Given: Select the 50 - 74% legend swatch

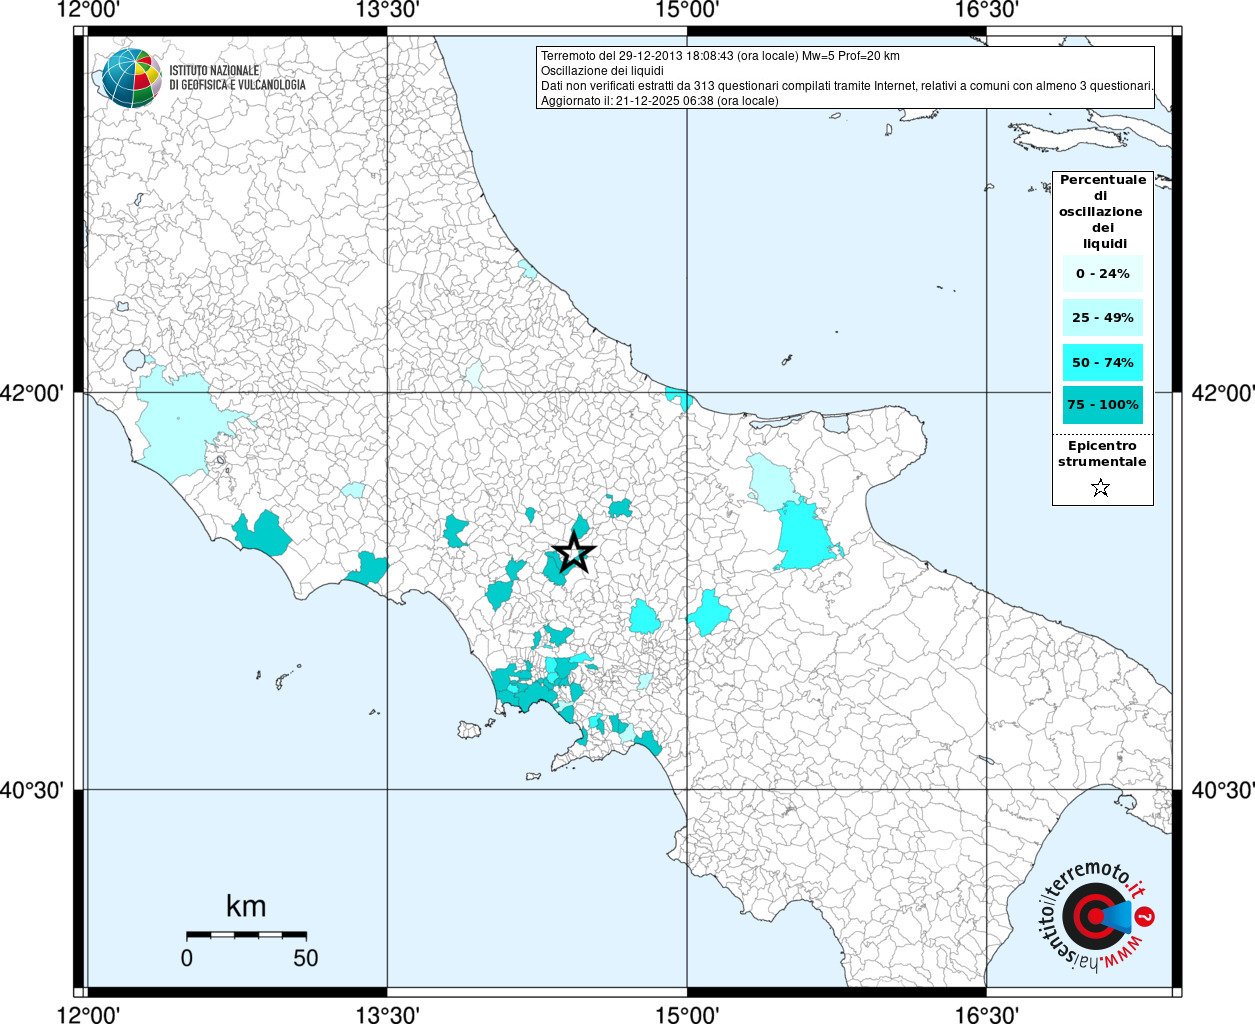Looking at the screenshot, I should 1102,362.
